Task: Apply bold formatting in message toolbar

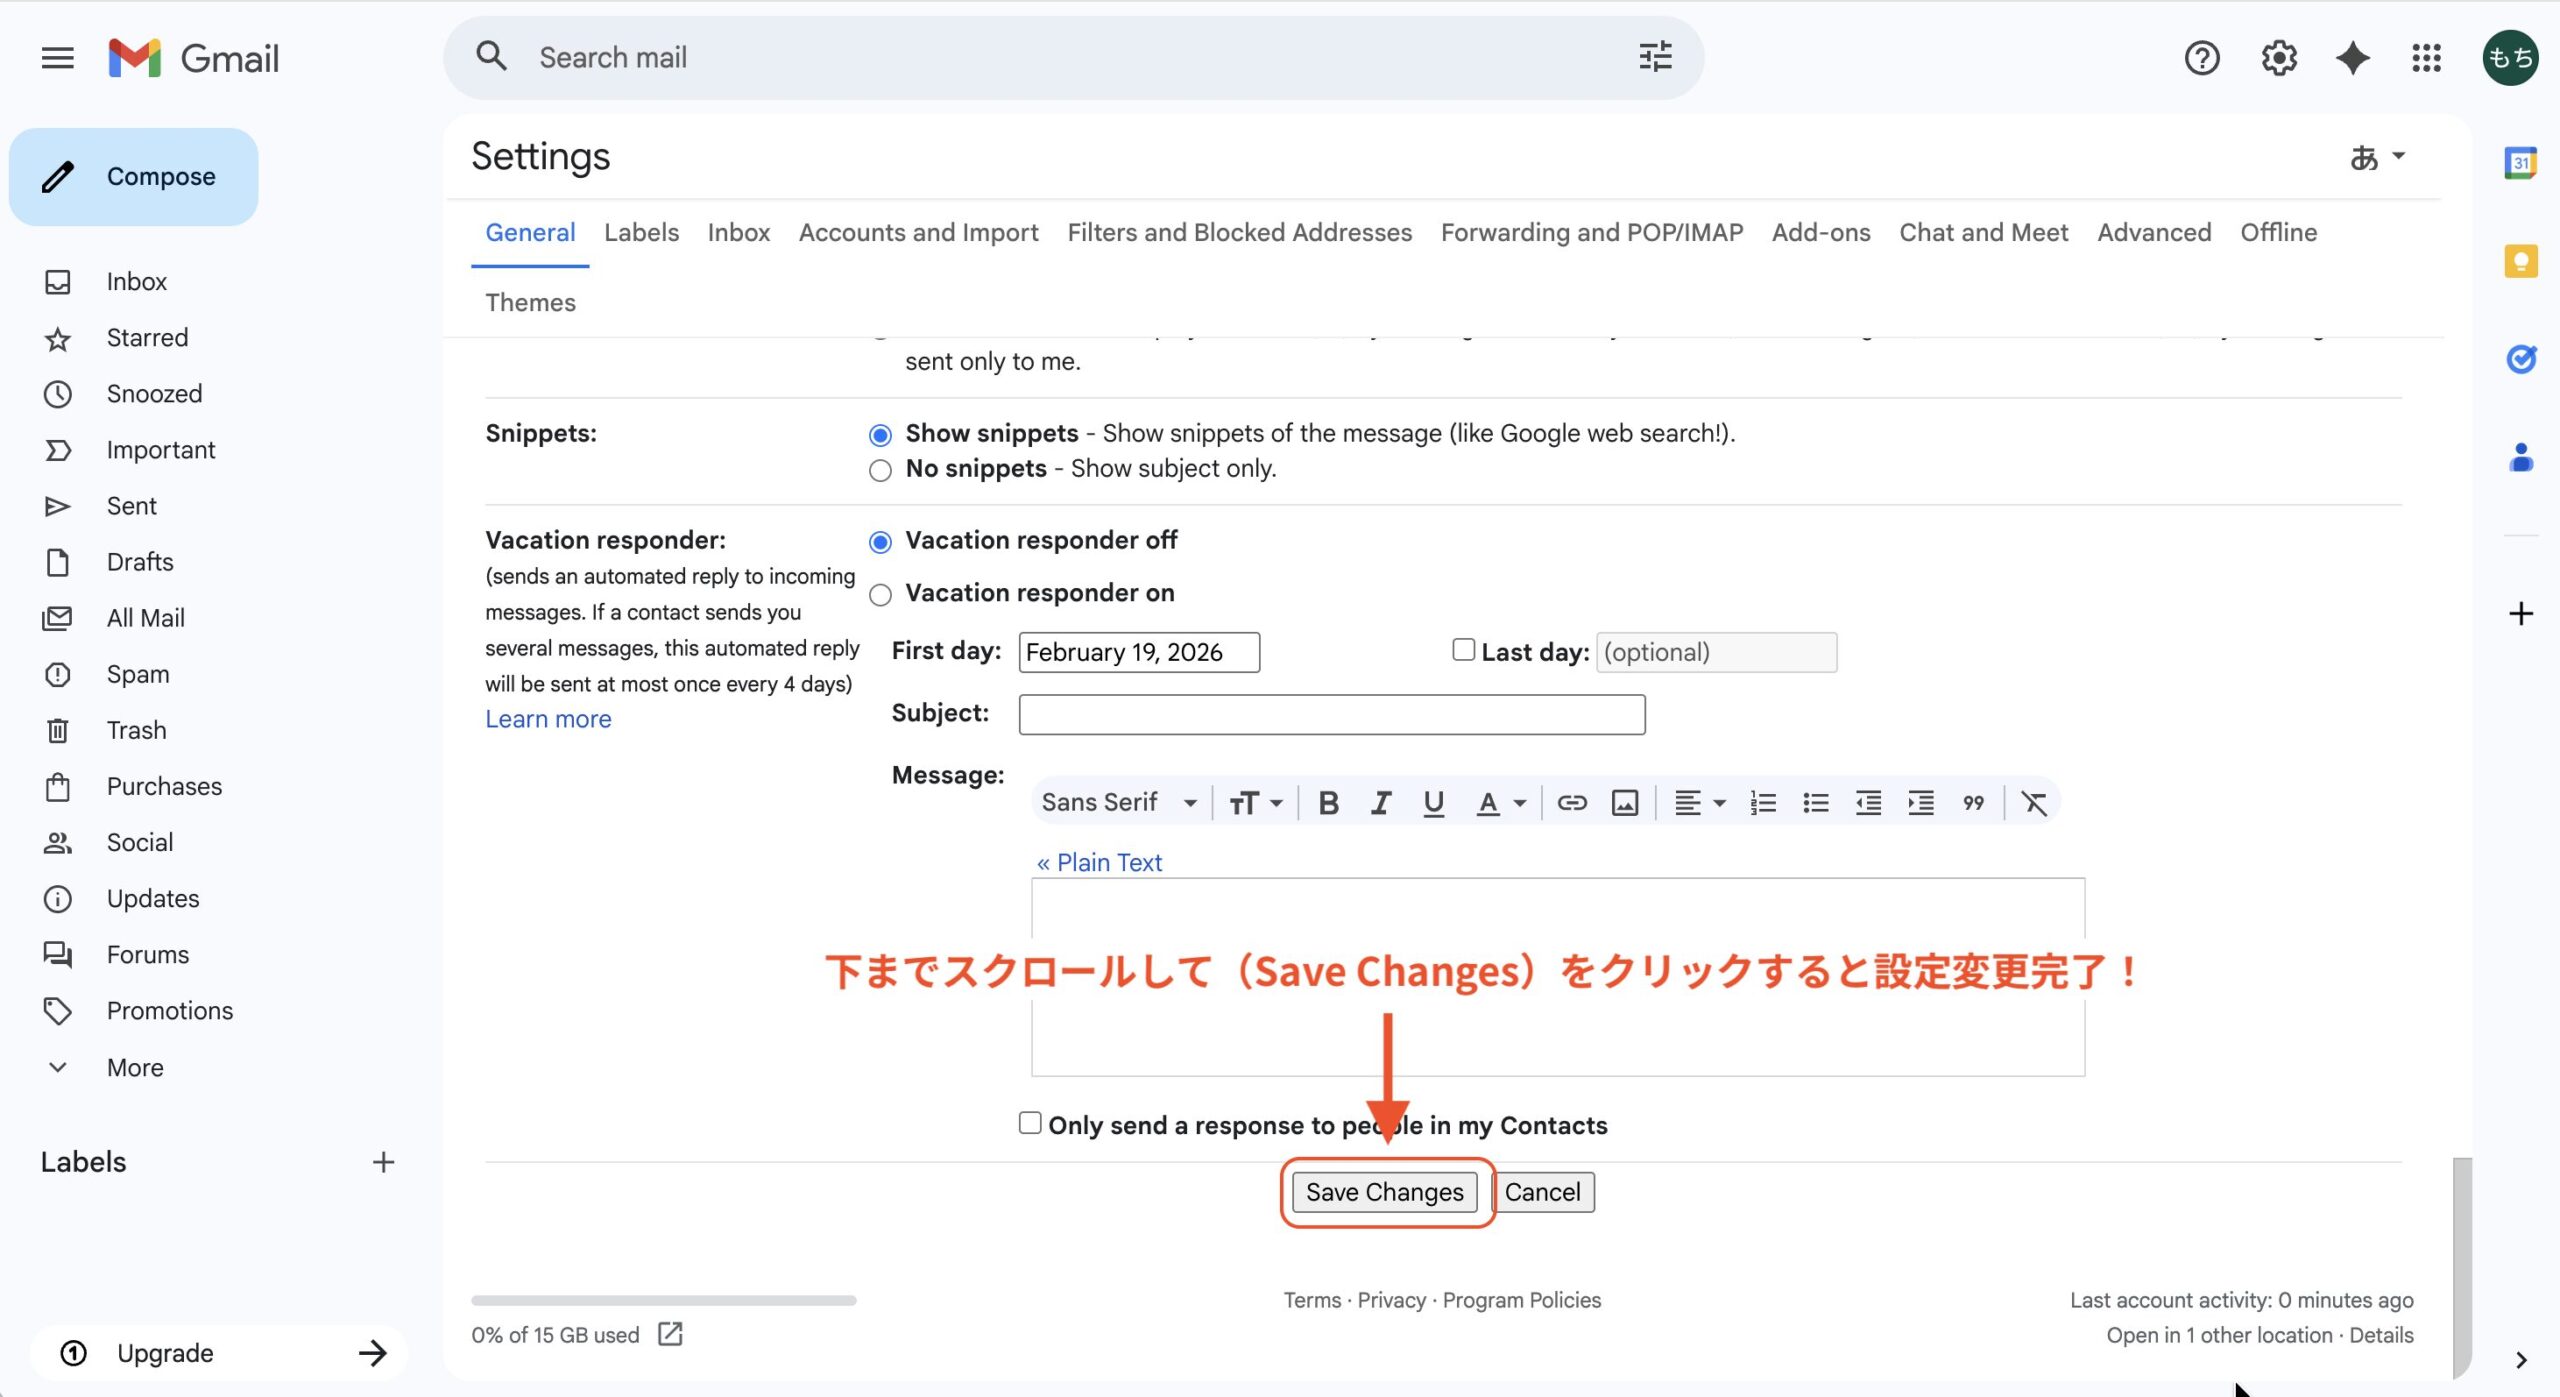Action: tap(1328, 801)
